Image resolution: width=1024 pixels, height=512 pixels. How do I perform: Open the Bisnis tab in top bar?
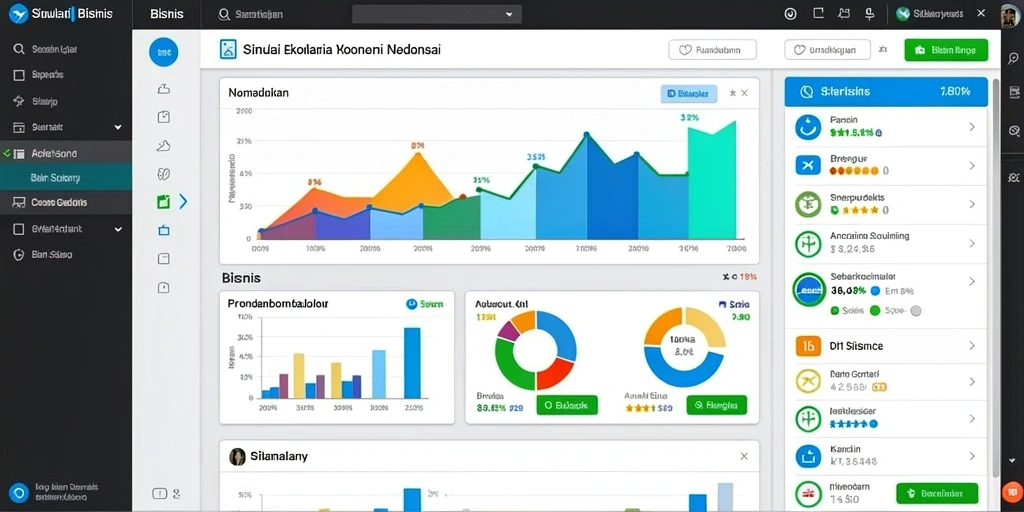click(x=167, y=14)
